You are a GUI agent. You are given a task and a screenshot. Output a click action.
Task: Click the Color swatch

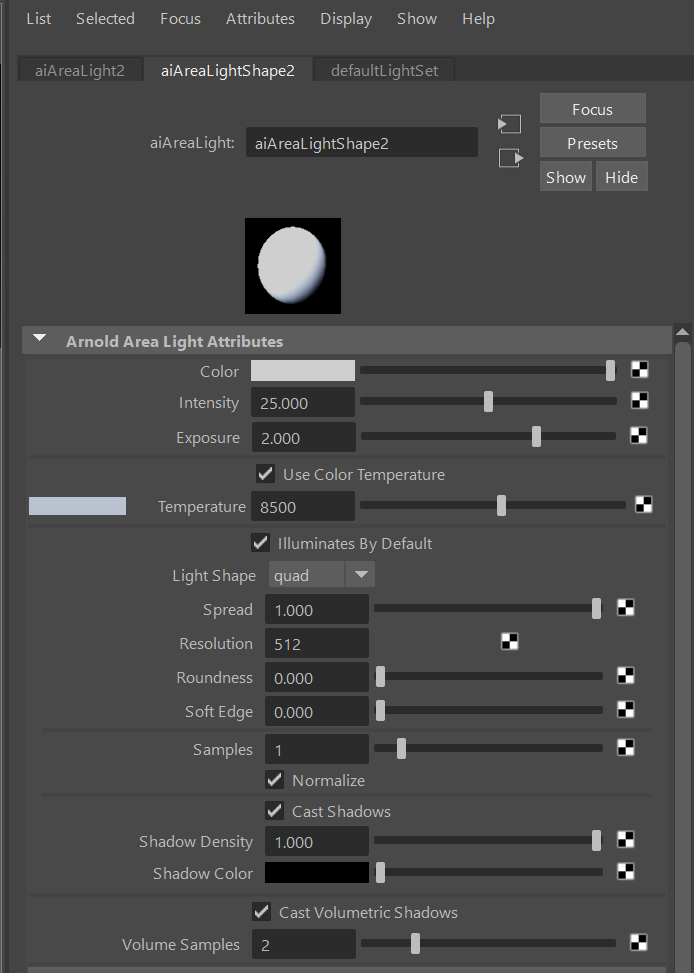[303, 370]
